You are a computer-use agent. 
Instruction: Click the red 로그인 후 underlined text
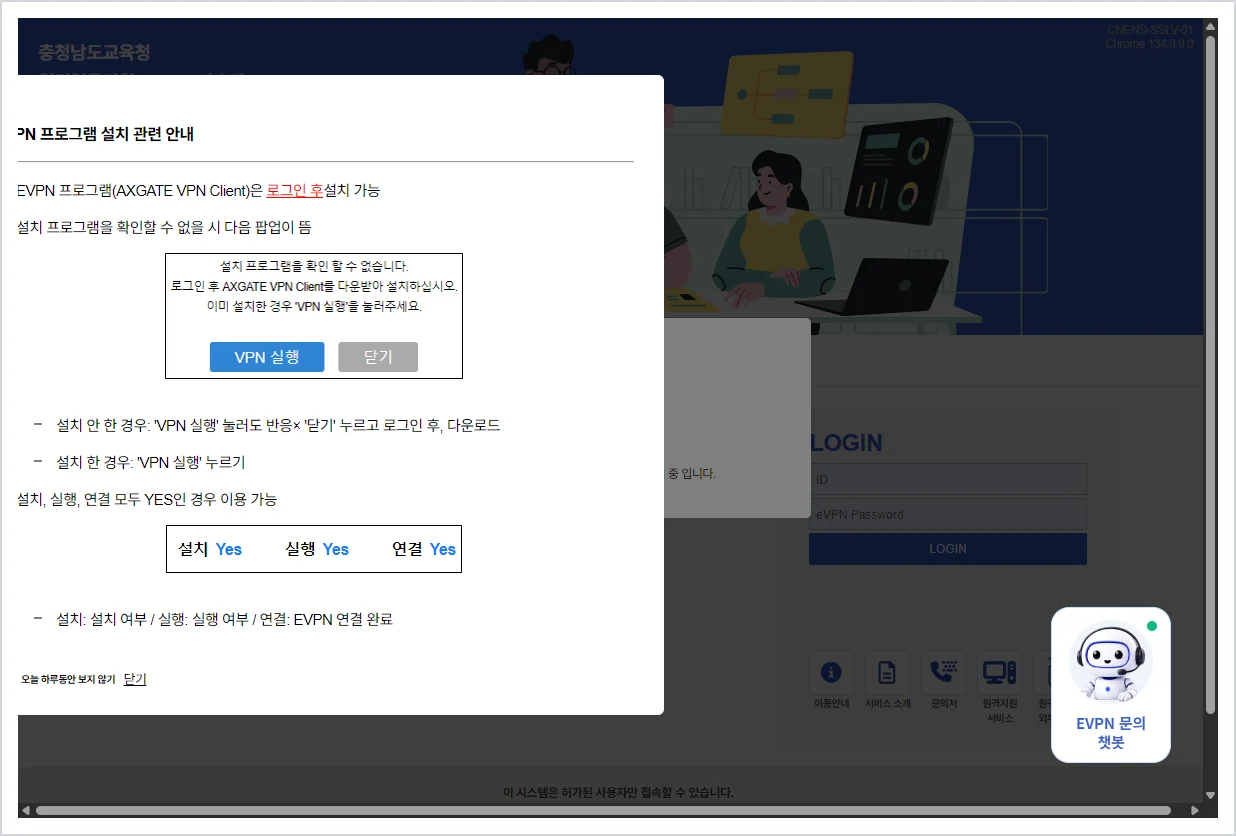point(295,190)
